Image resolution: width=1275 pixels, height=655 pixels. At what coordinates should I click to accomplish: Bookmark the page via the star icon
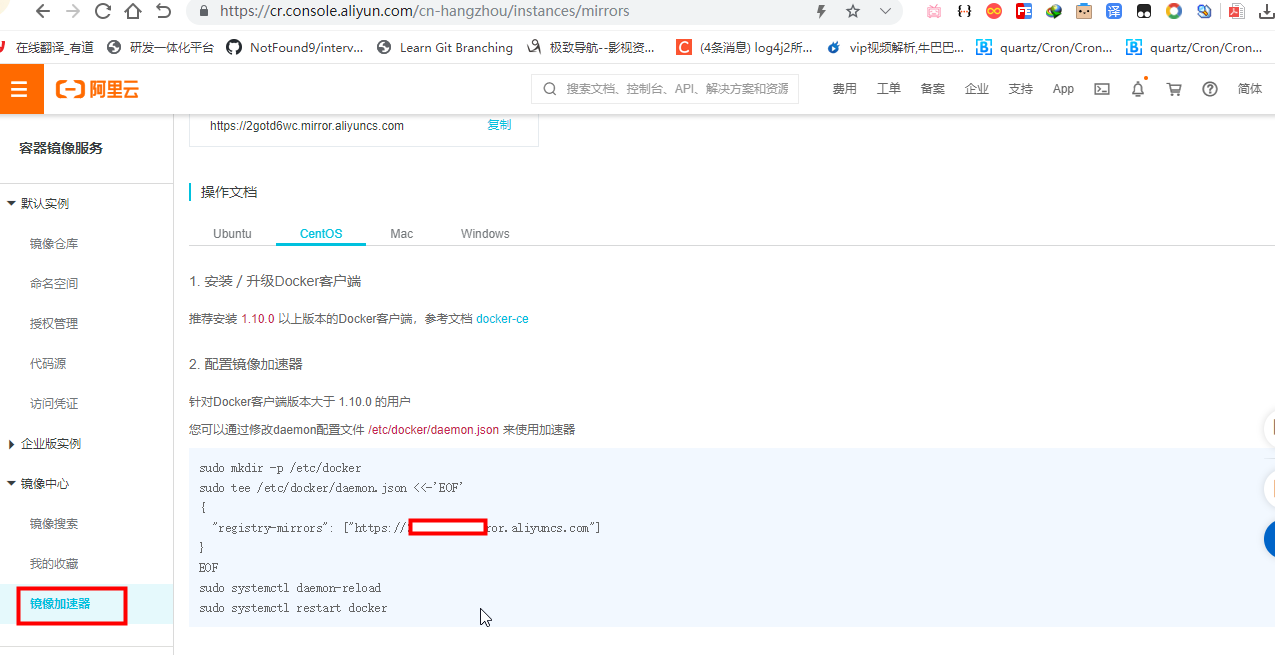[x=852, y=12]
